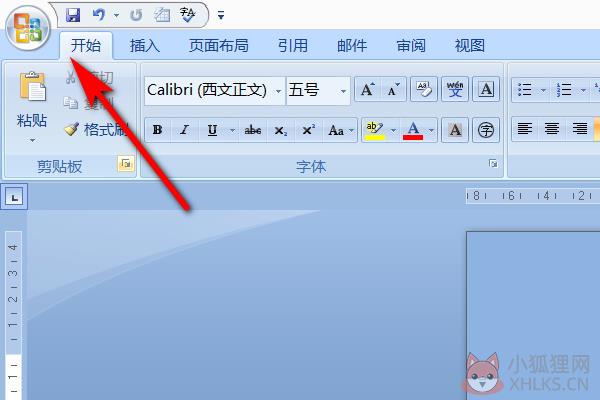Grow font size with larger A icon
The image size is (600, 400).
[x=367, y=90]
